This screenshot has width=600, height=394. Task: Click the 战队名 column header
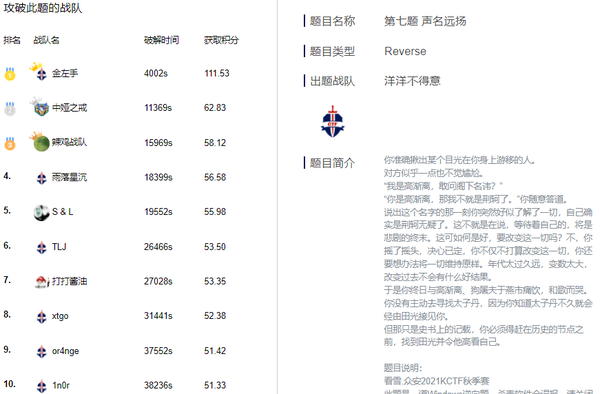click(x=46, y=40)
